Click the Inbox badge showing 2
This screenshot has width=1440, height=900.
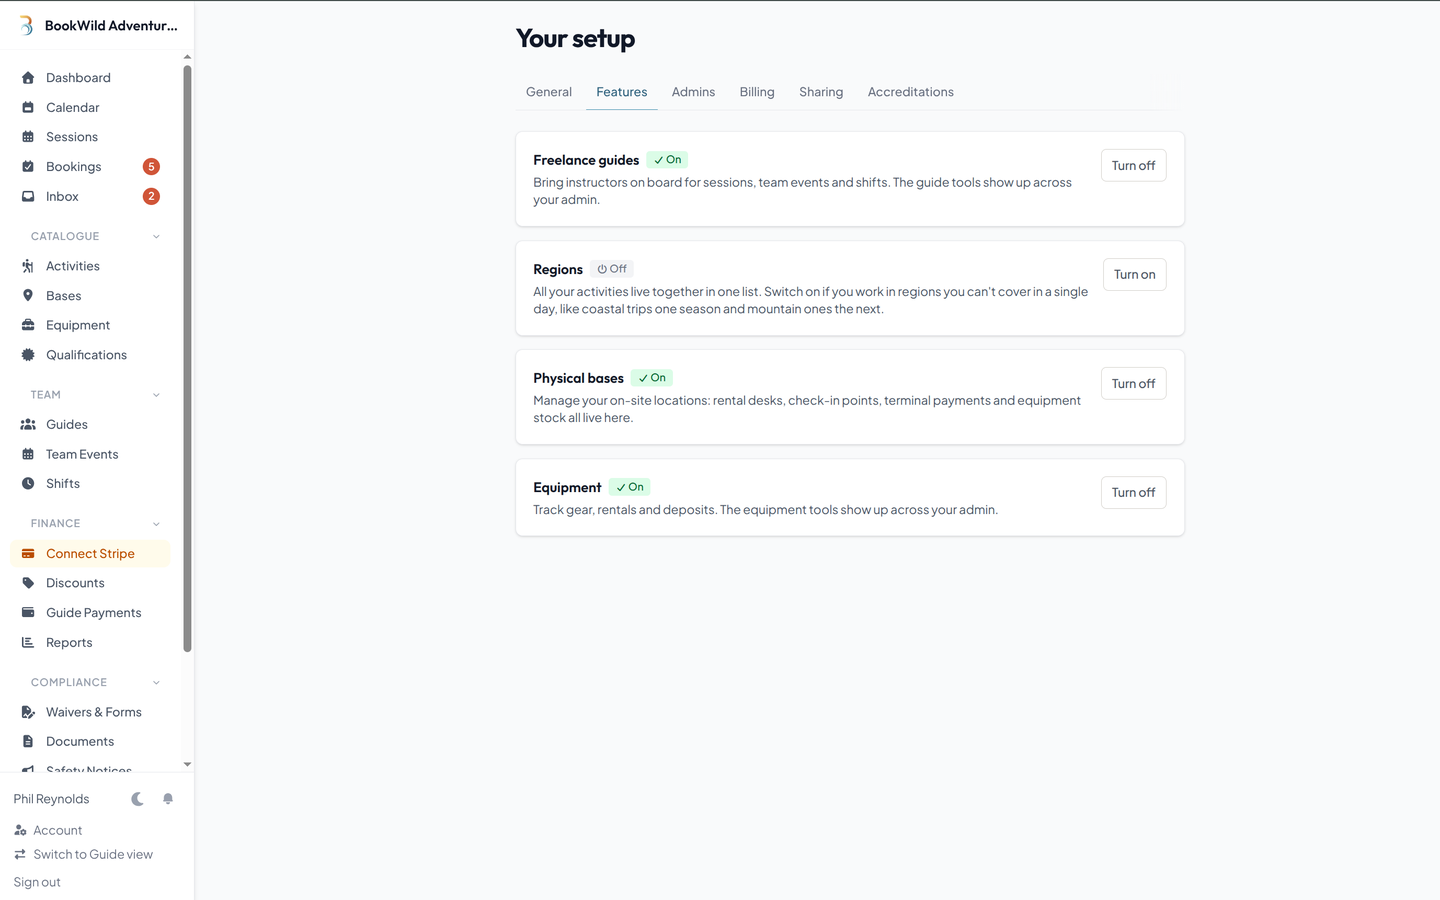click(x=151, y=196)
